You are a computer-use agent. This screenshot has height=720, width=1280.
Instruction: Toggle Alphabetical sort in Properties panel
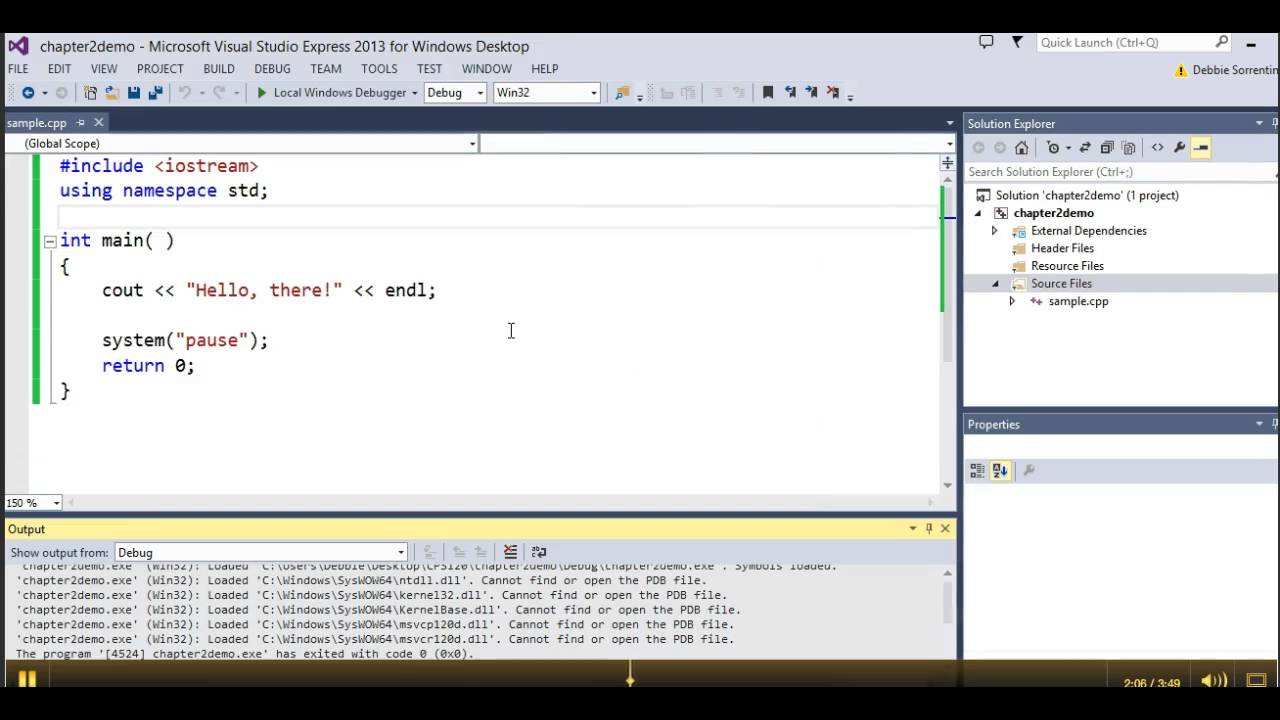click(1000, 471)
